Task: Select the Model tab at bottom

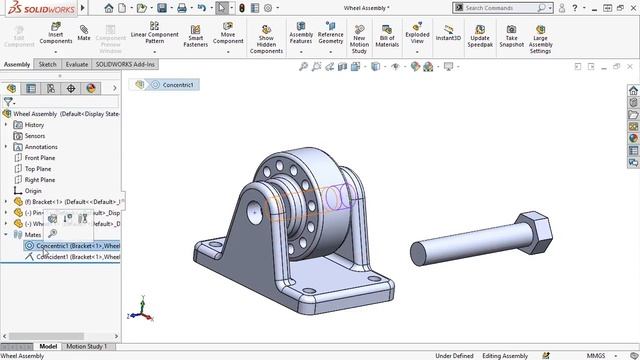Action: pos(48,347)
